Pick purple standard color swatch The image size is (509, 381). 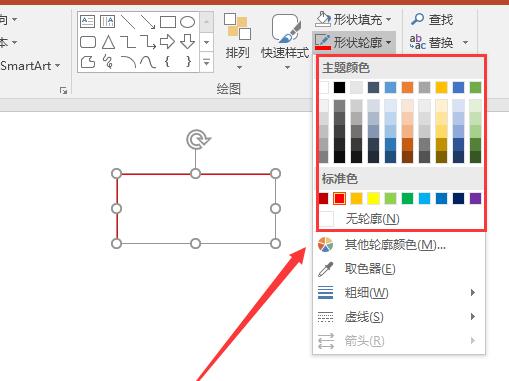[475, 198]
